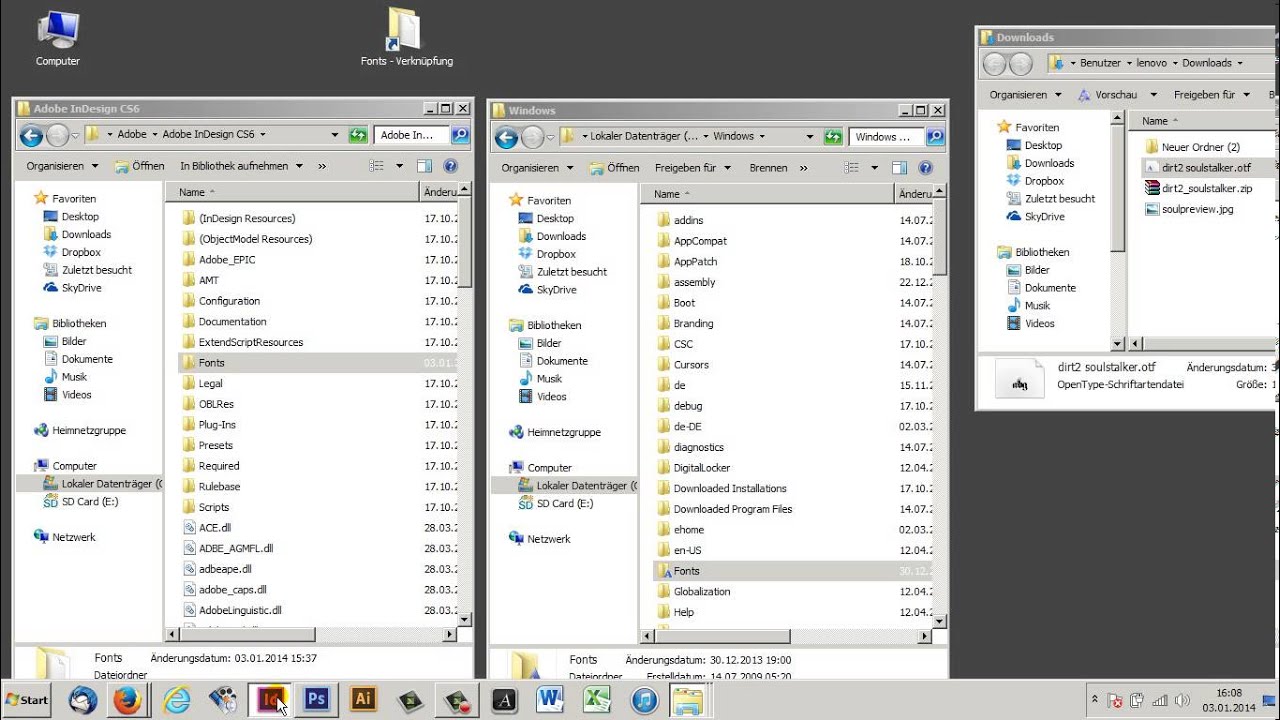Screen dimensions: 1280x720
Task: Click search magnifier in Adobe InDesign CS6 window
Action: point(460,135)
